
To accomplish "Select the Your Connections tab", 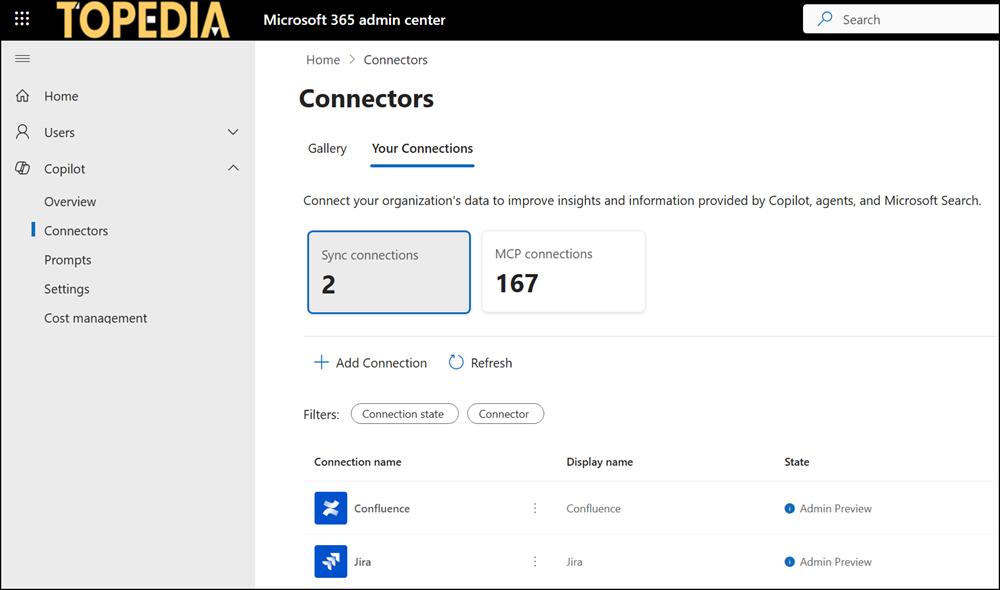I will pos(422,148).
